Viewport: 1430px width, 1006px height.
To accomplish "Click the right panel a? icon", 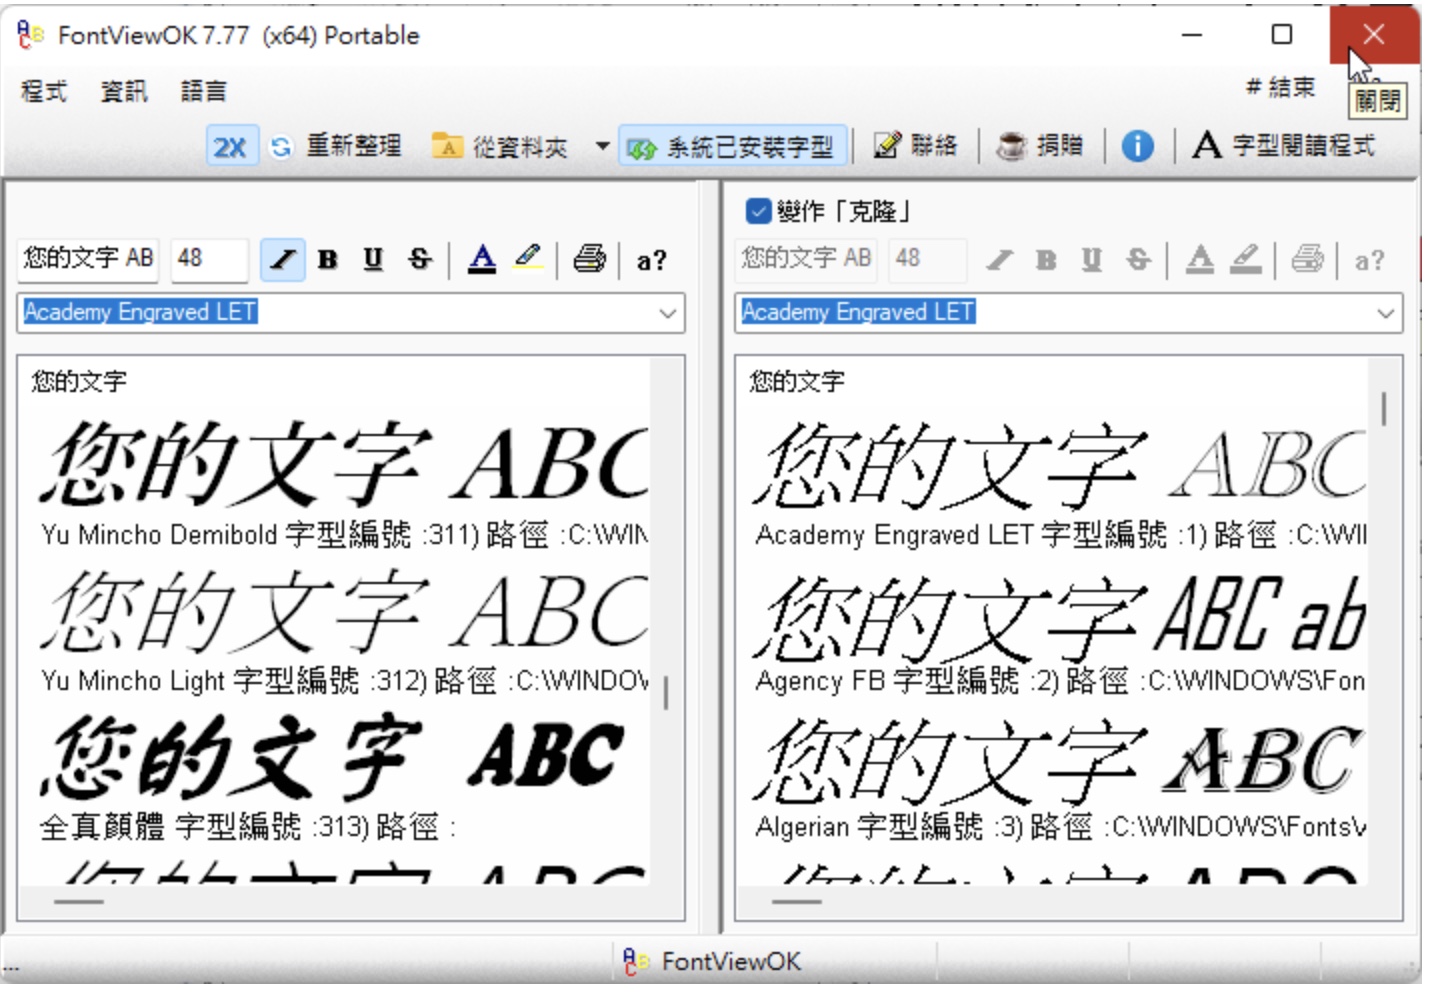I will tap(1369, 260).
